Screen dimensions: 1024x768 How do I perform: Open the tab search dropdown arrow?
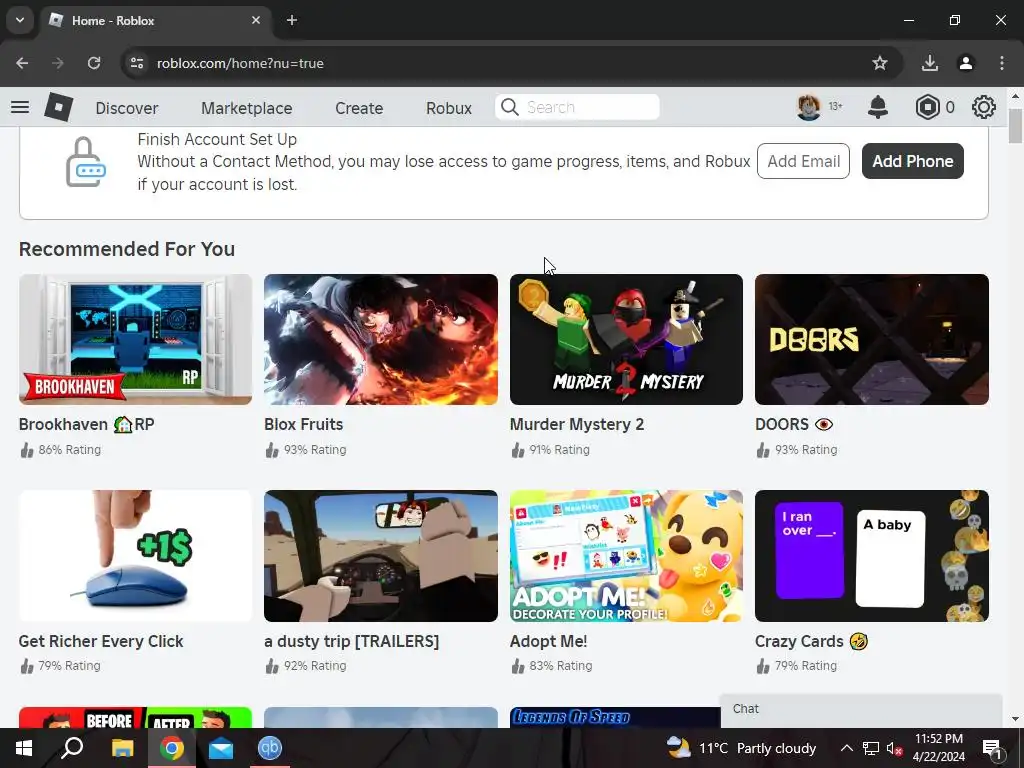coord(20,20)
